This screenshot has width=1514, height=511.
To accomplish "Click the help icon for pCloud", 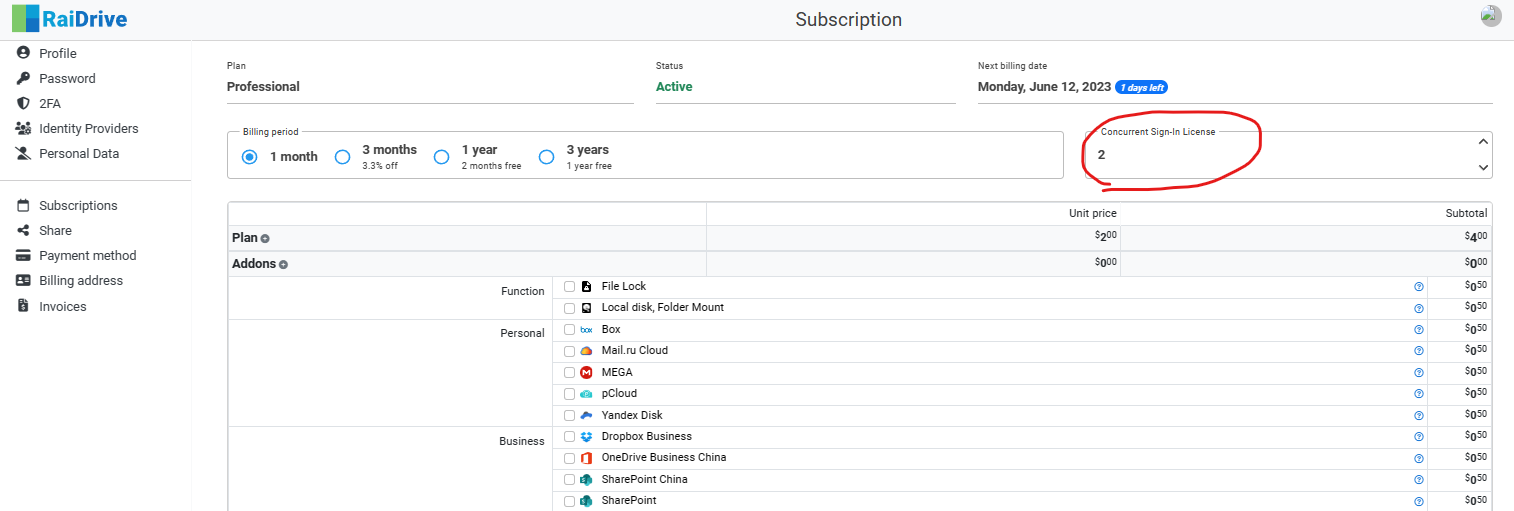I will [1418, 394].
